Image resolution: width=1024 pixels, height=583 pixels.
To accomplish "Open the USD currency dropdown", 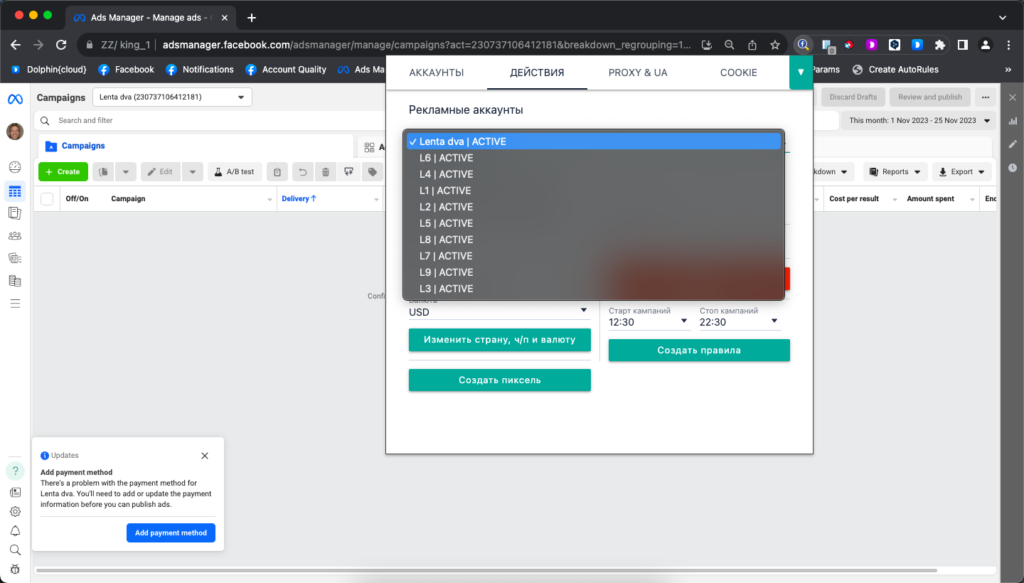I will (x=500, y=312).
